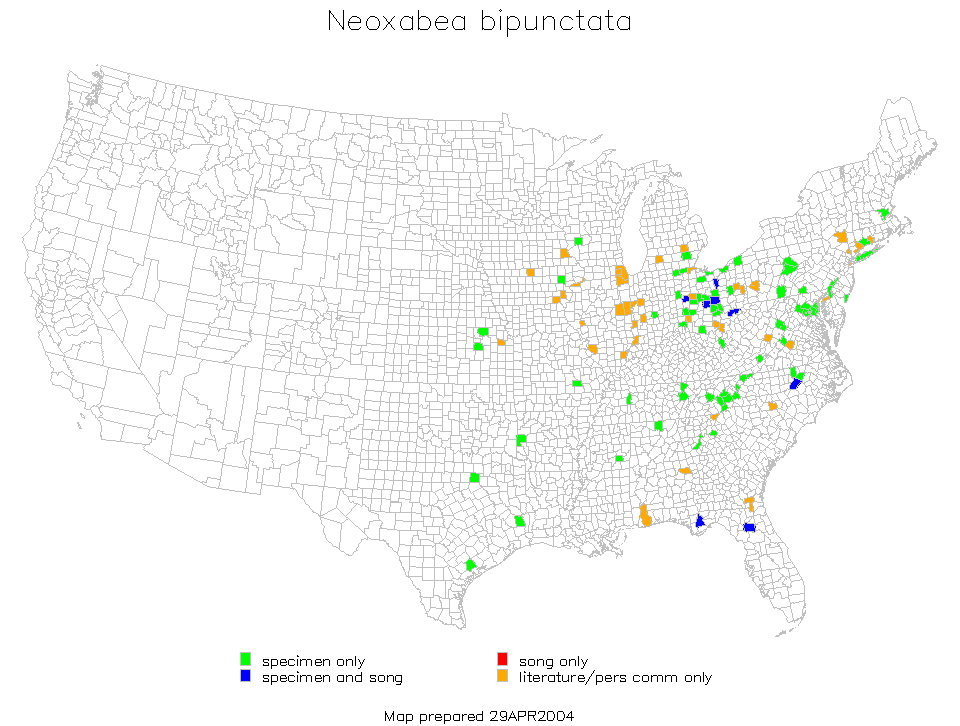Click the green 'specimen only' legend swatch
Viewport: 960px width, 726px height.
[x=246, y=660]
